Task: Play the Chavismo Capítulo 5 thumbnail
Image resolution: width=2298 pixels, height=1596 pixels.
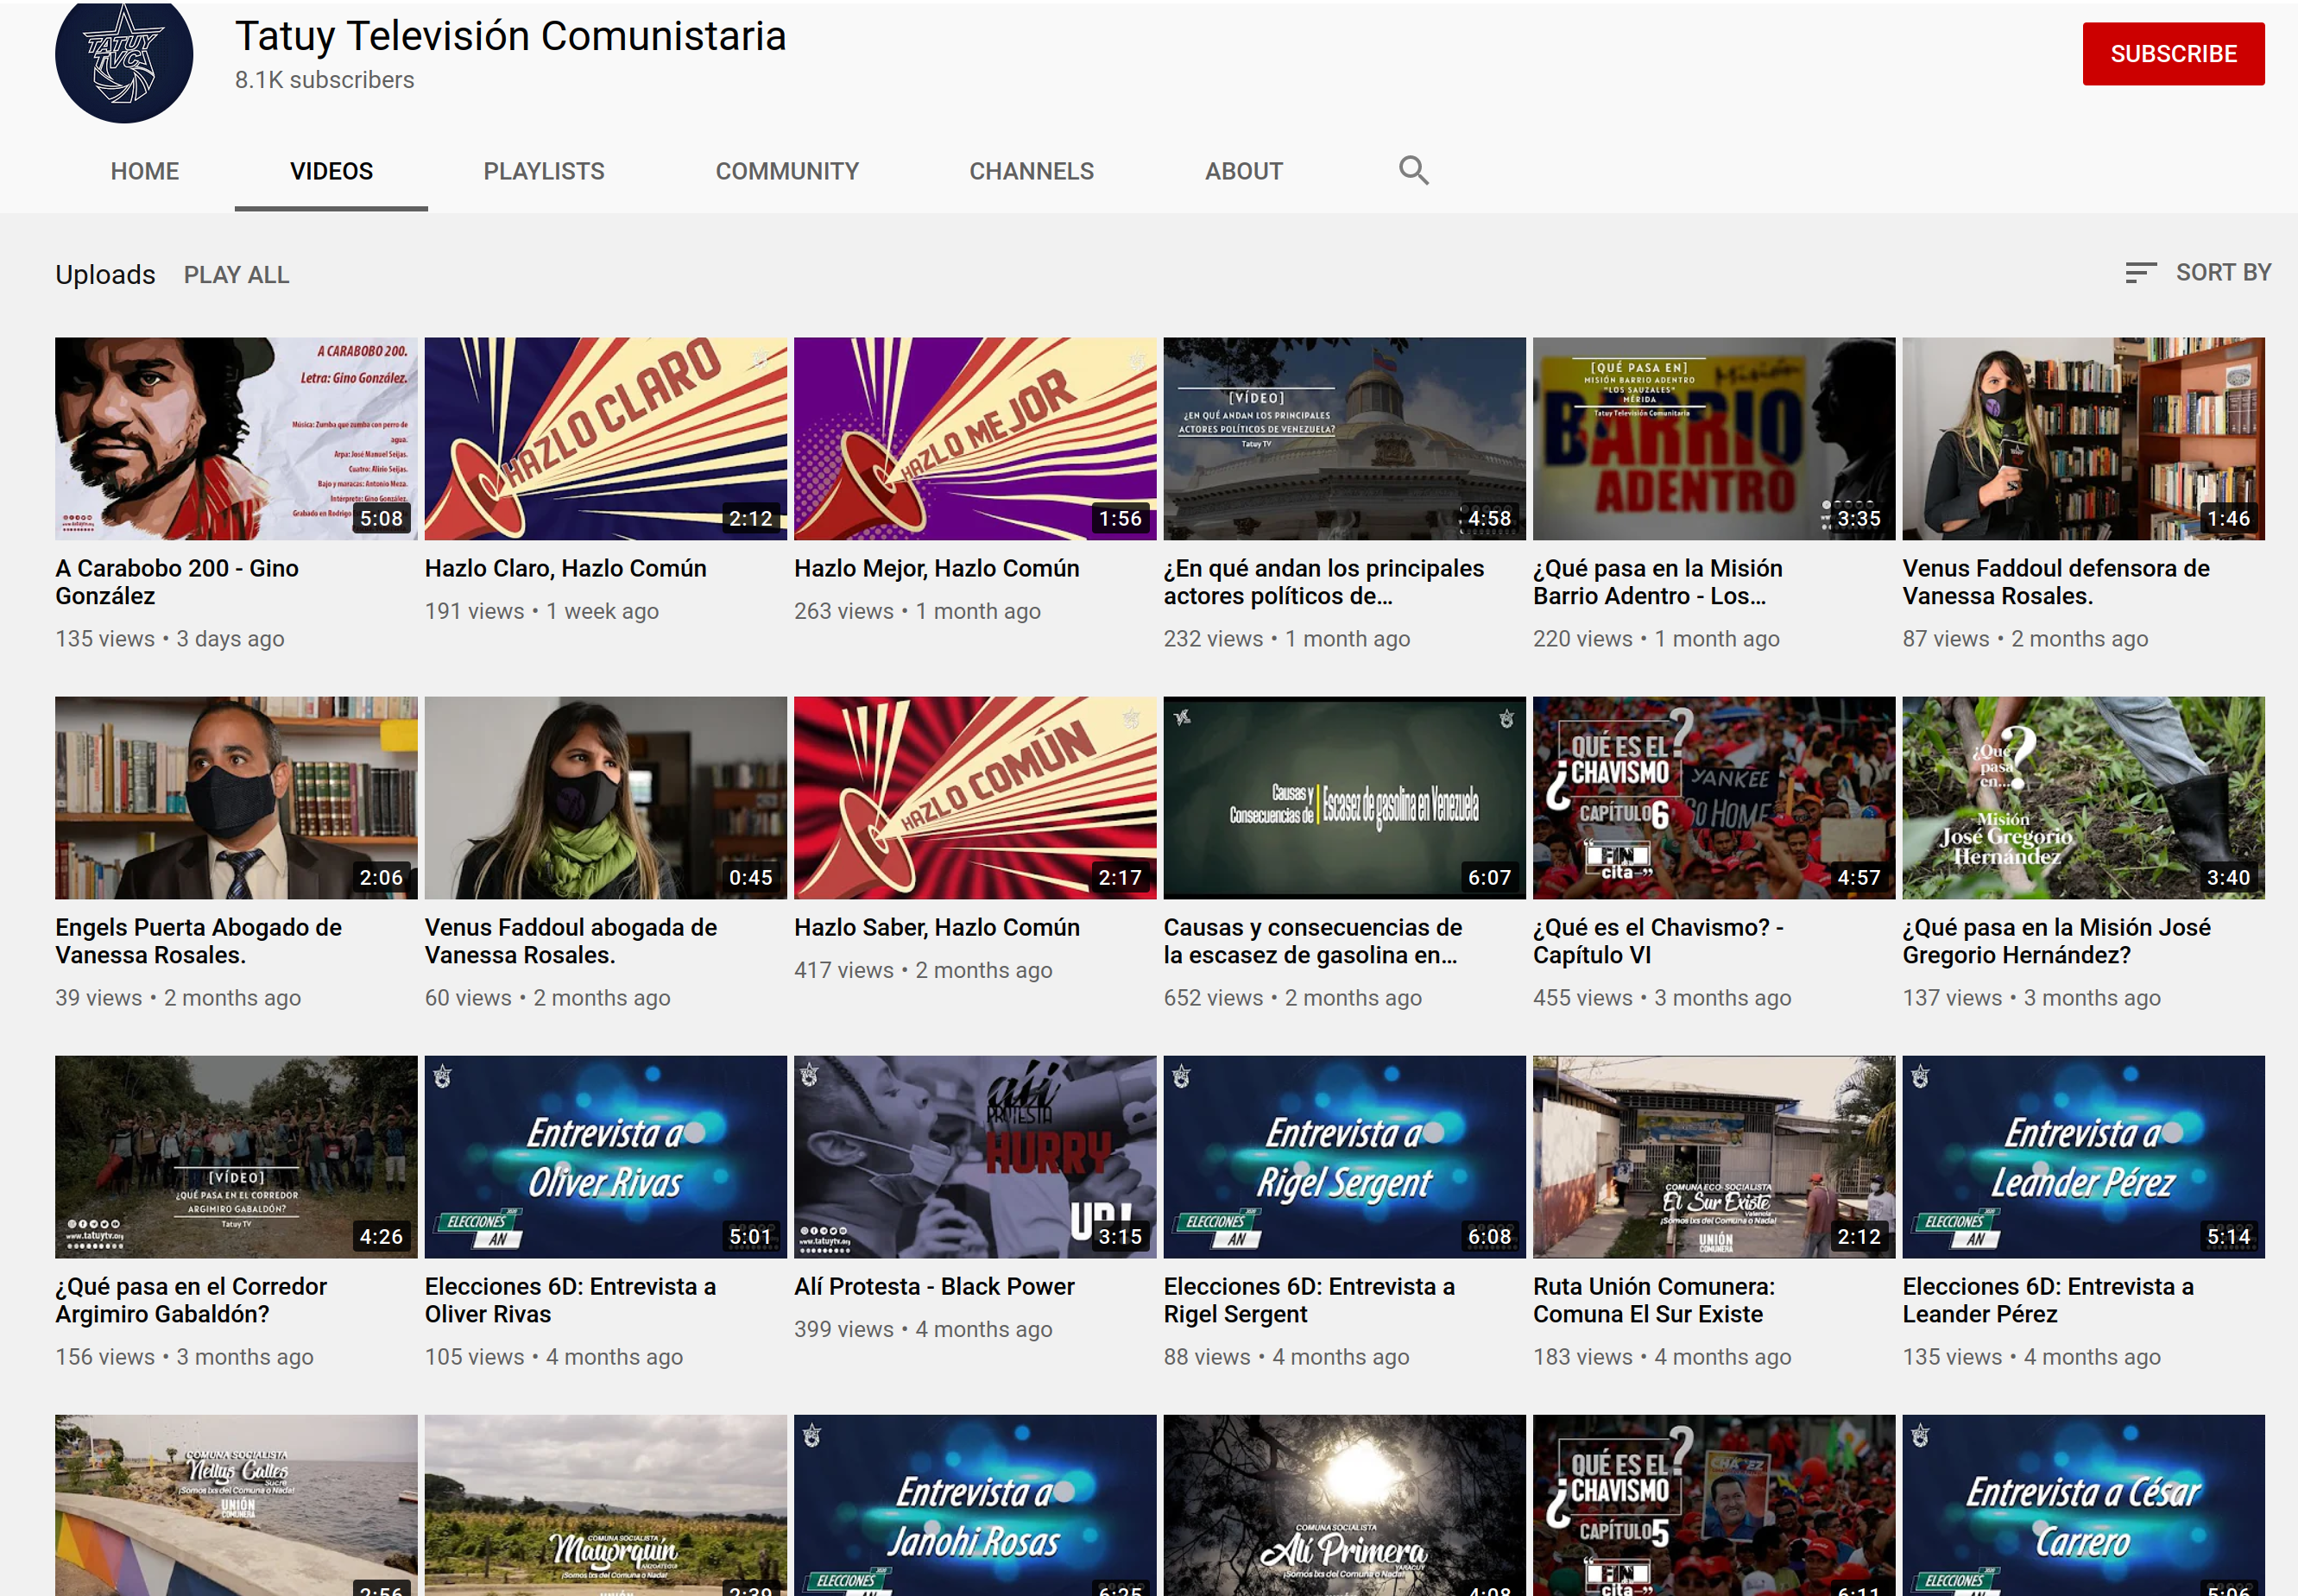Action: click(x=1714, y=1505)
